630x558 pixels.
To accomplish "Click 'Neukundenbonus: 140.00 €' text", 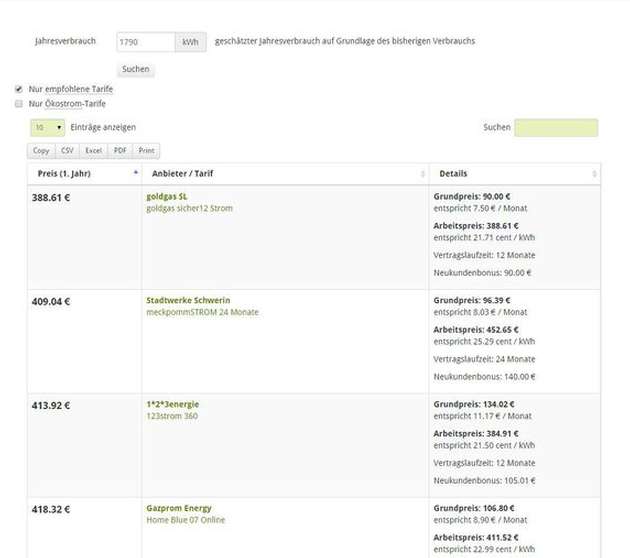I will pyautogui.click(x=485, y=377).
